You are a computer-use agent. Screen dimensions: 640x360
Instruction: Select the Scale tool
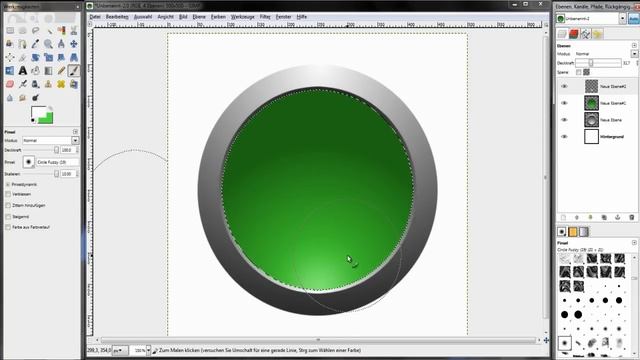pos(48,57)
